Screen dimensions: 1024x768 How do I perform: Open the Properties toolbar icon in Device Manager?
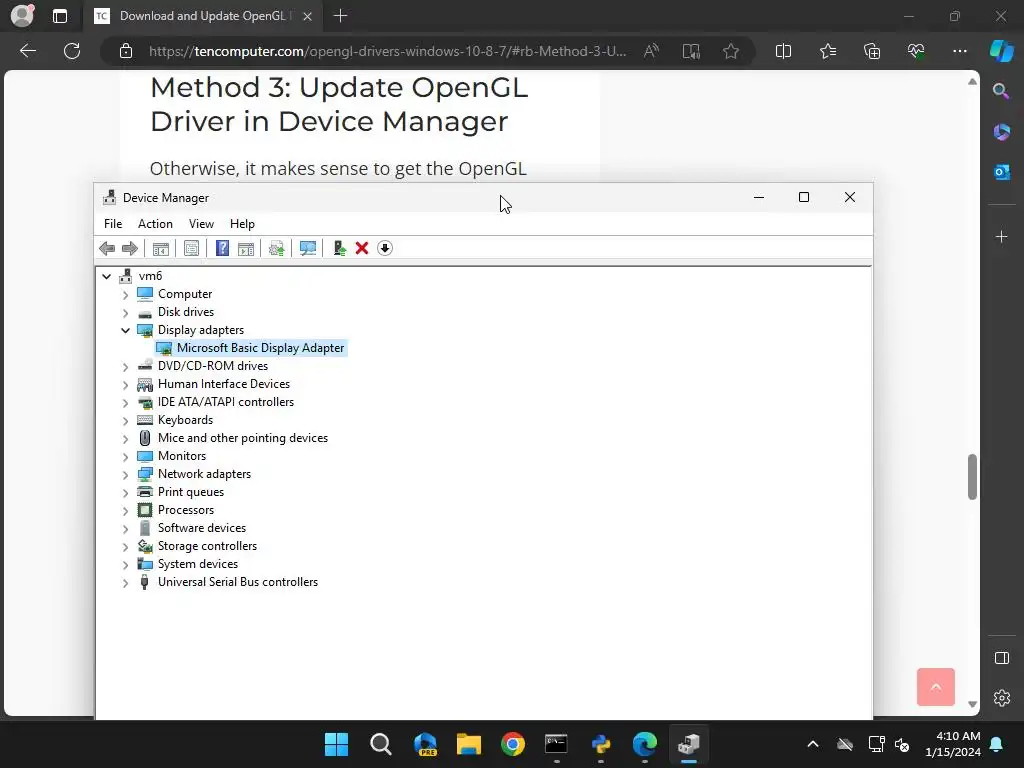(191, 248)
